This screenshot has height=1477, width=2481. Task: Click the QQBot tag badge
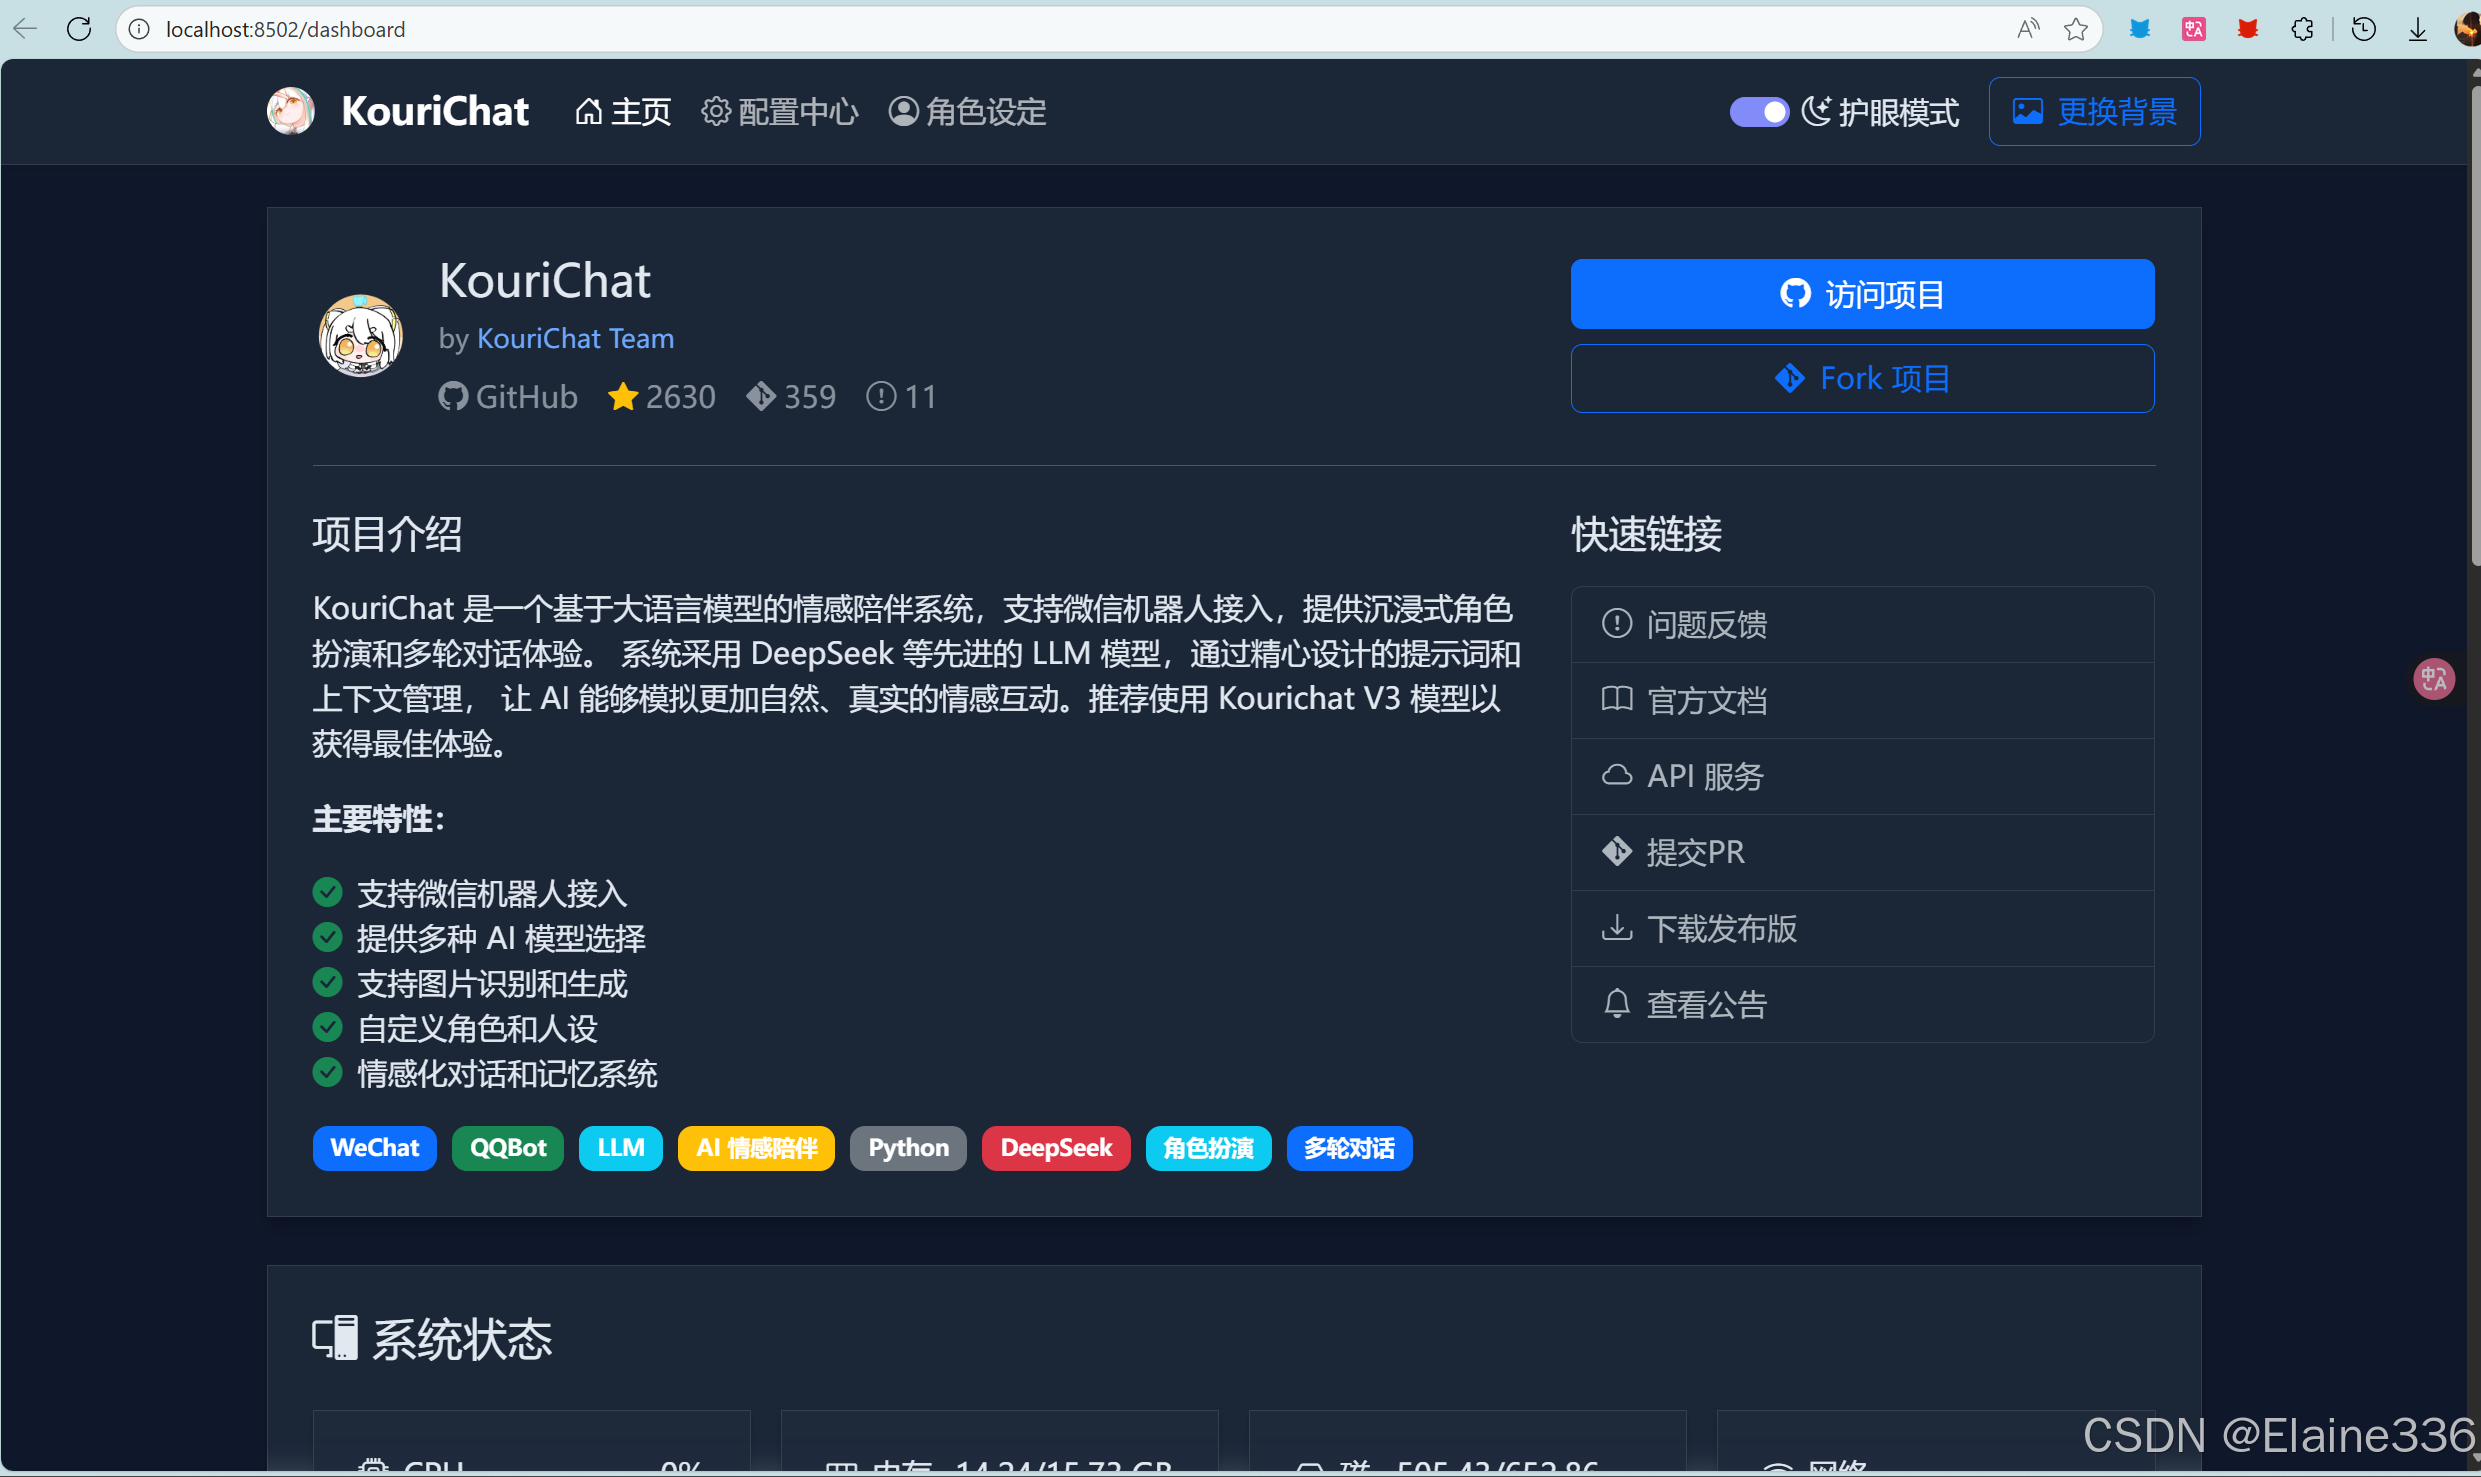tap(508, 1148)
